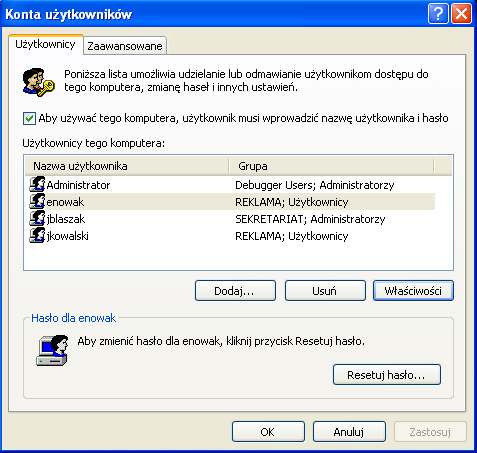Screen dimensions: 477x453
Task: Toggle the require username and password checkbox
Action: coord(29,118)
